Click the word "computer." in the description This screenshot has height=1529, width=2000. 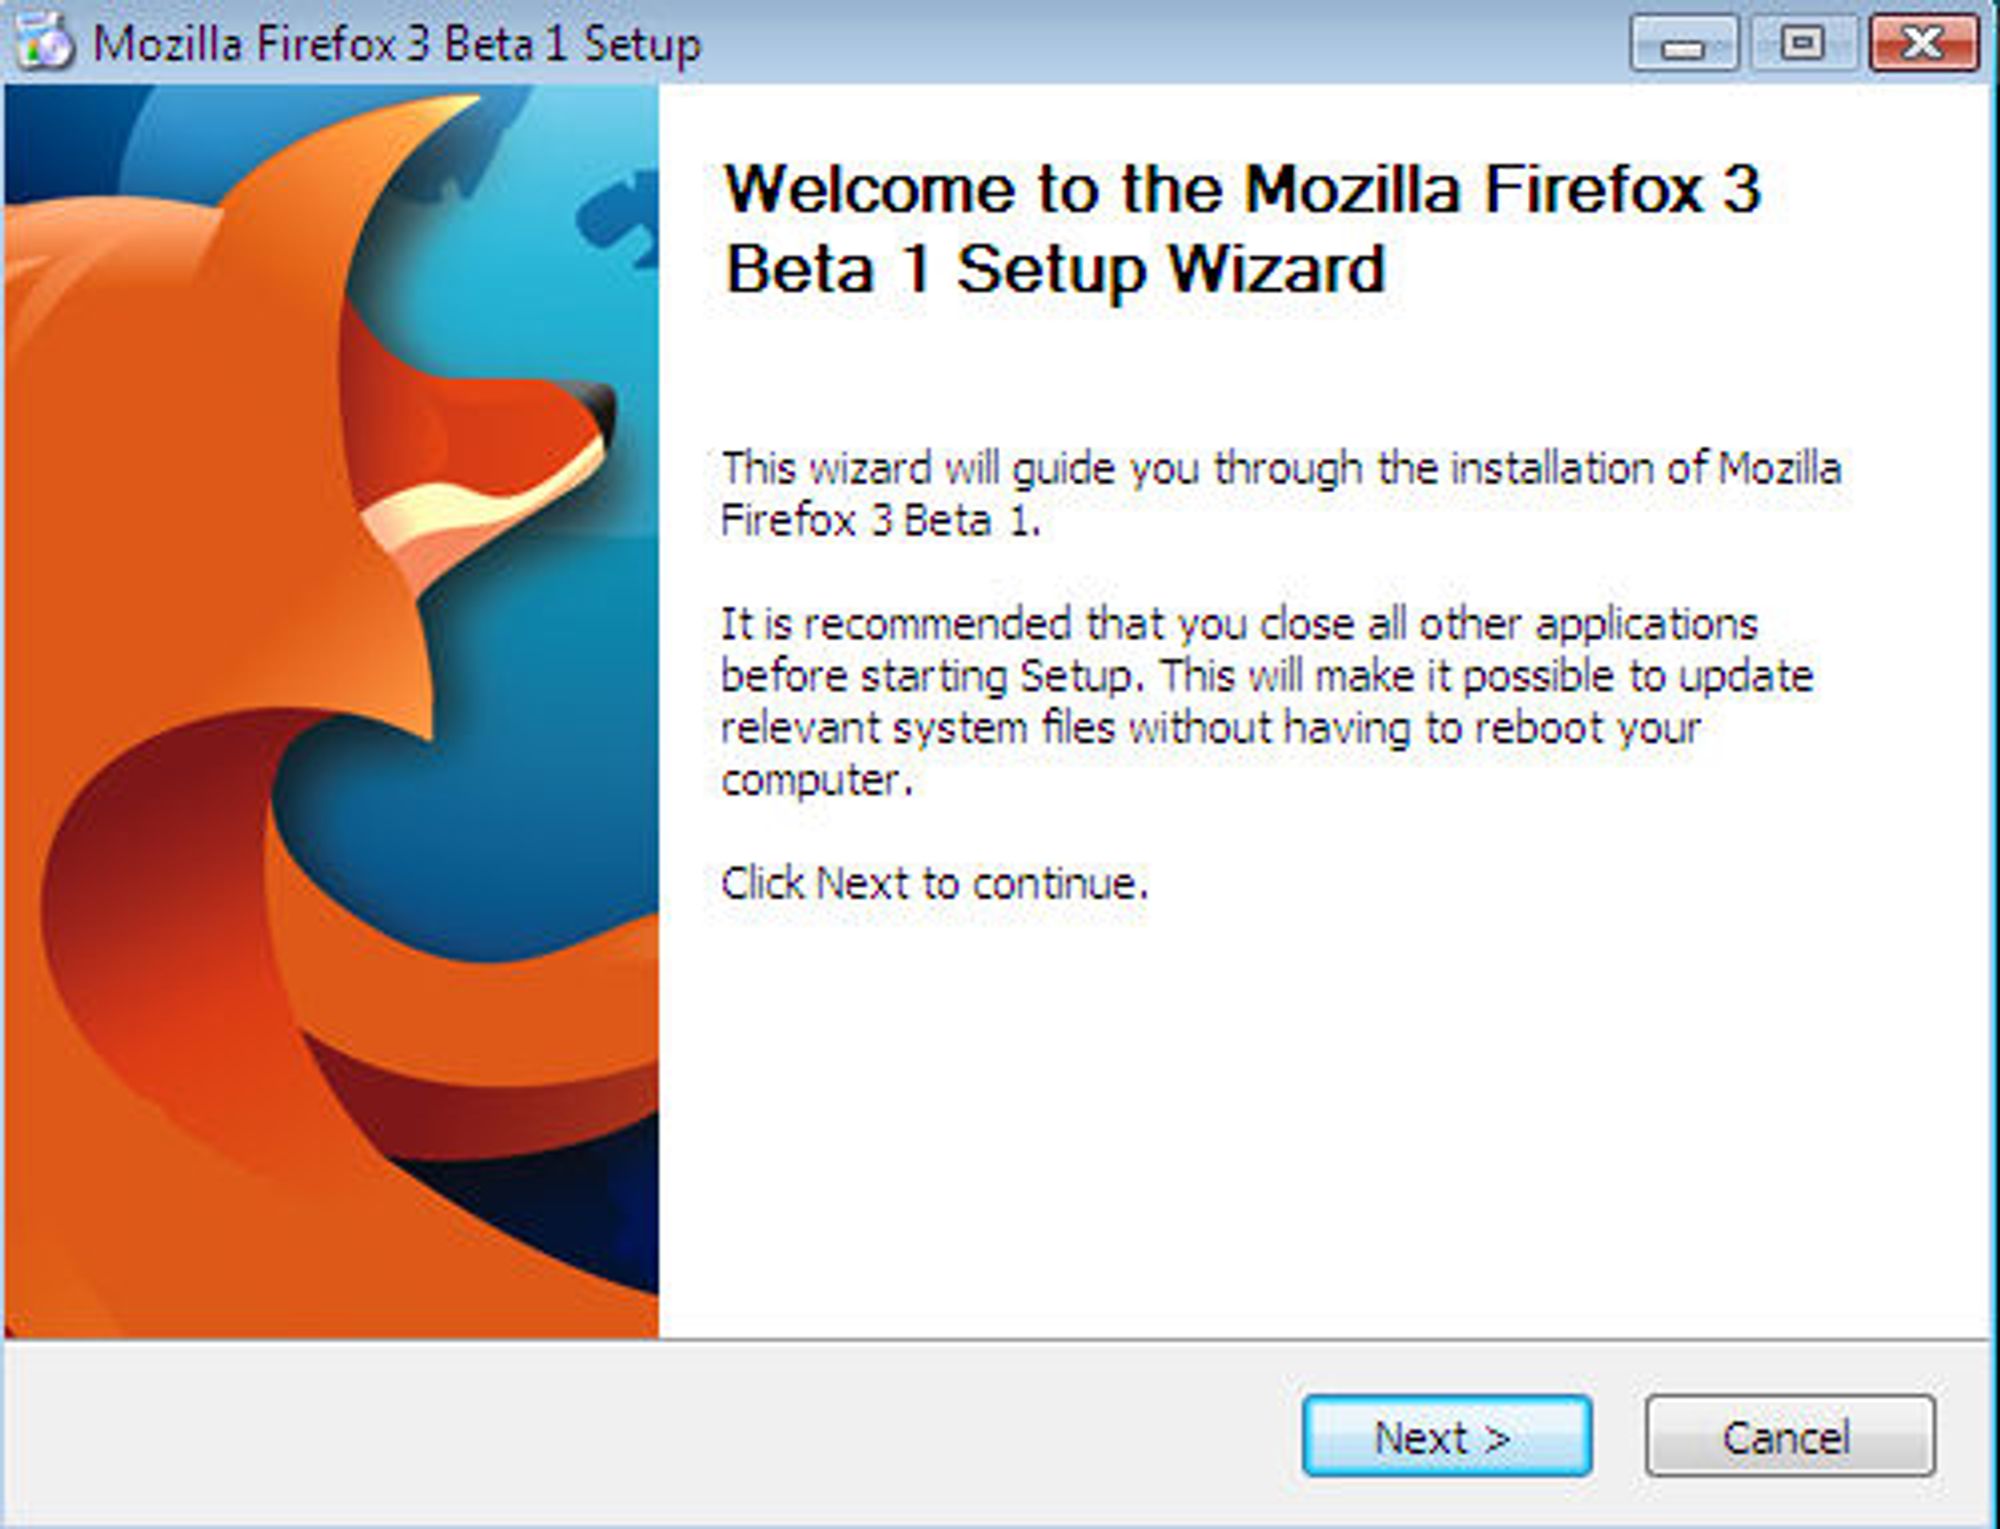[817, 781]
